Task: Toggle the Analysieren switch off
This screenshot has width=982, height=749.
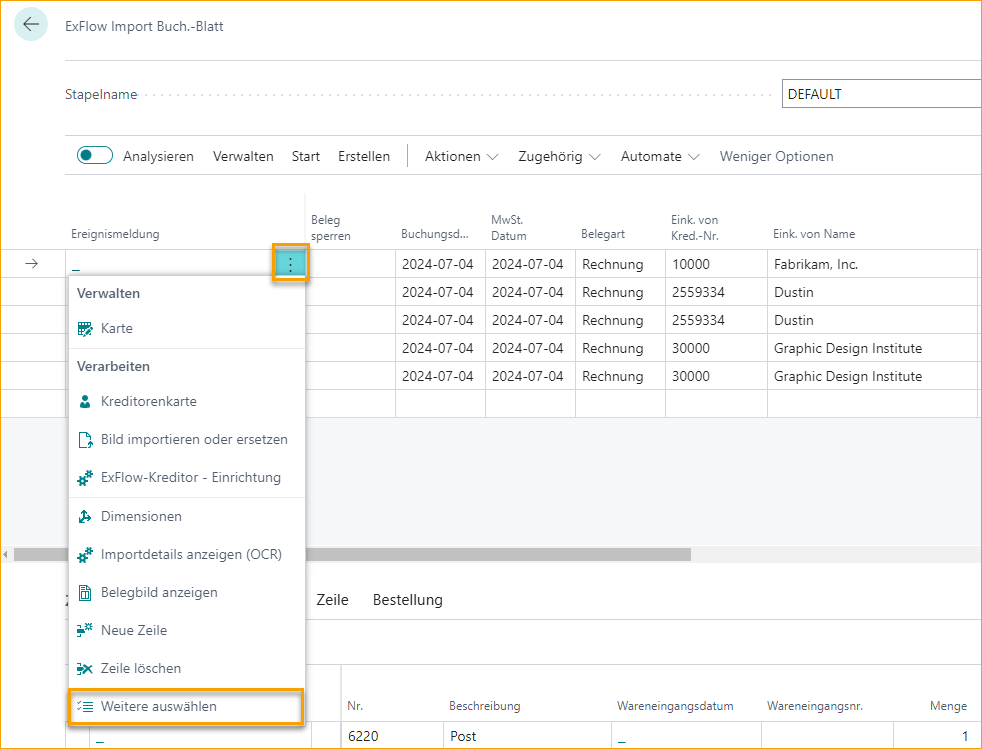Action: click(x=94, y=155)
